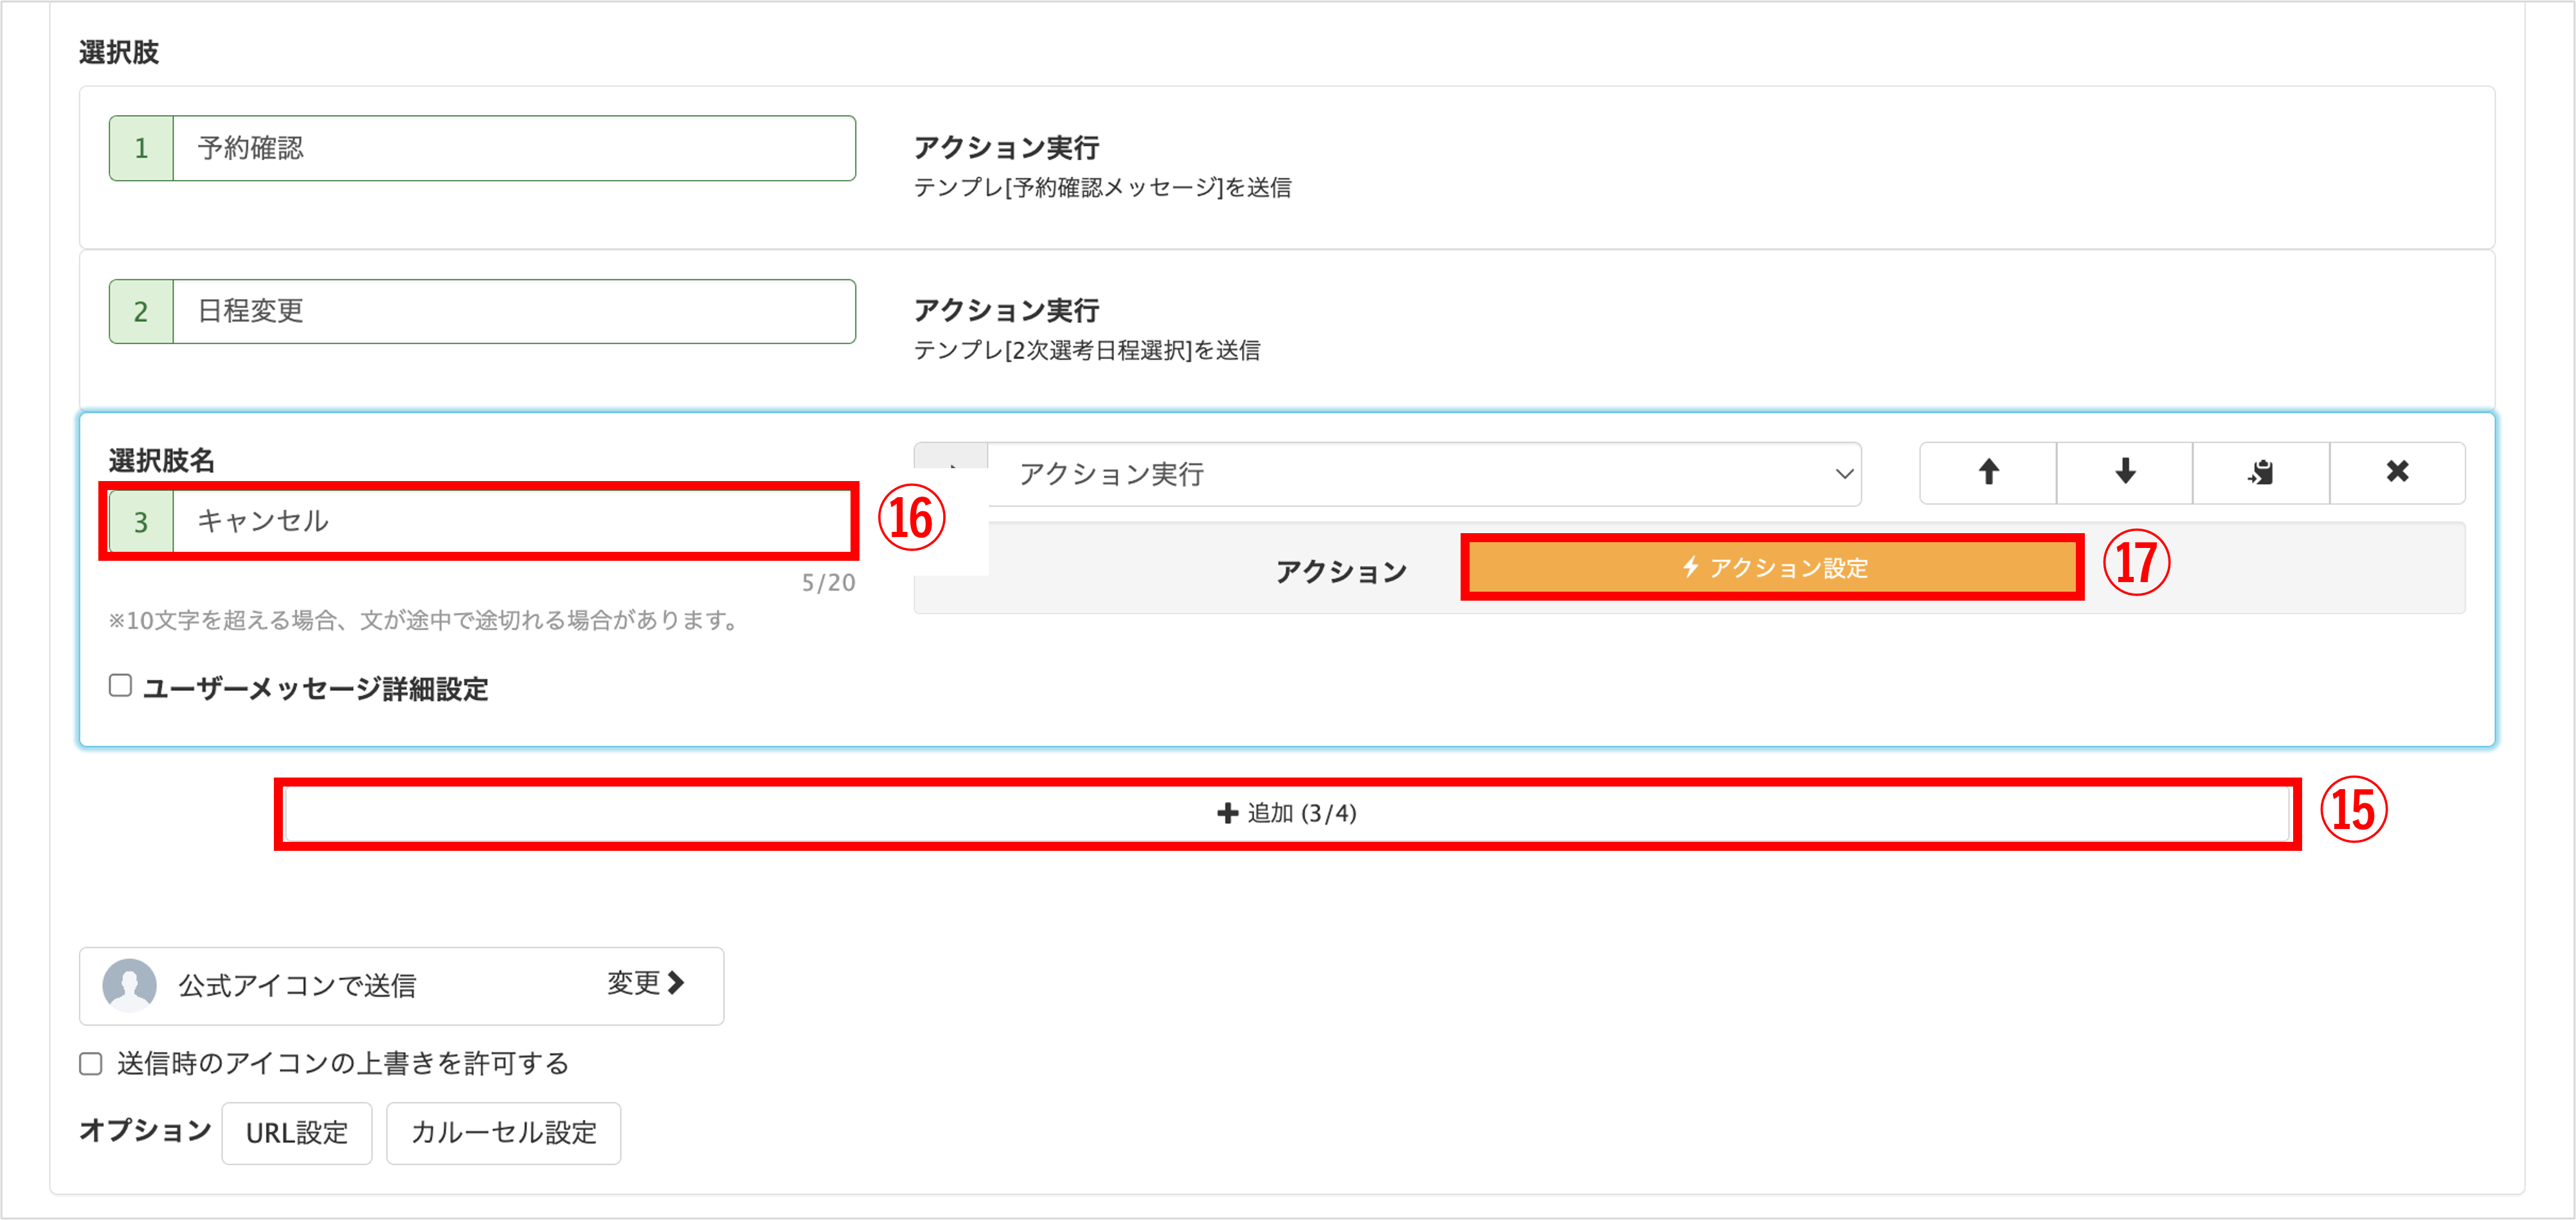This screenshot has height=1220, width=2576.
Task: Open URL設定 options
Action: [297, 1132]
